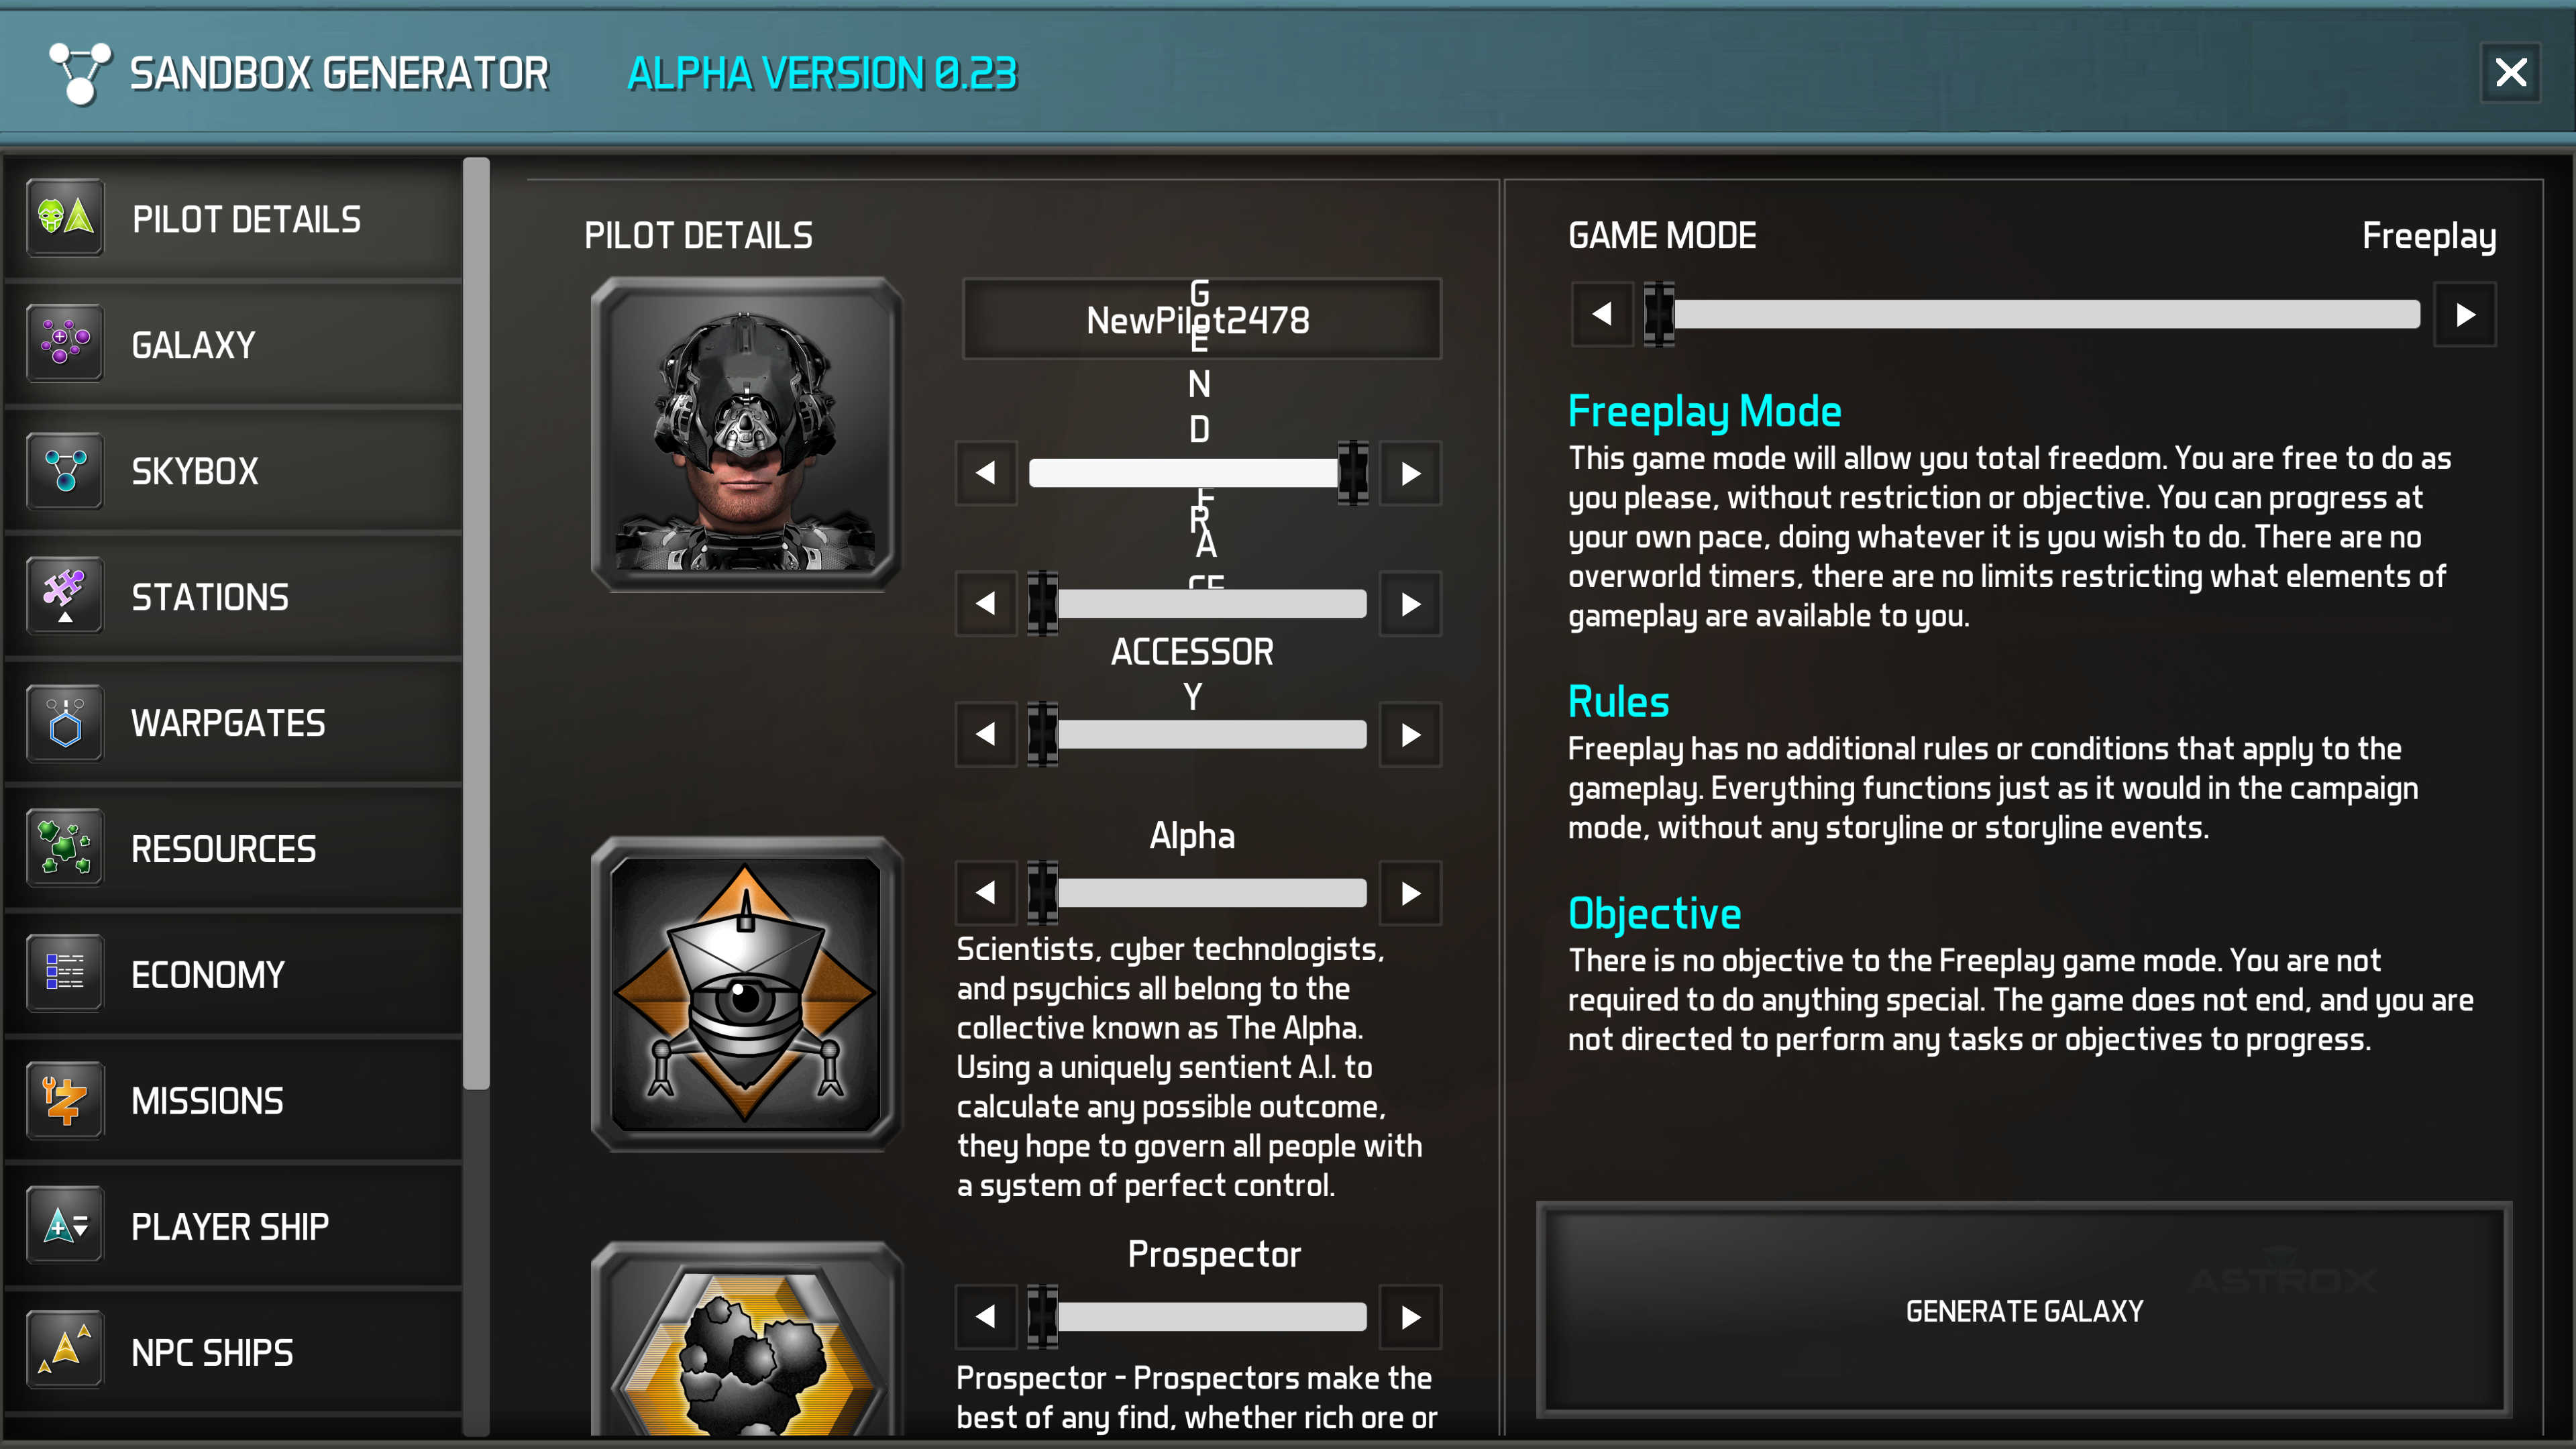Viewport: 2576px width, 1449px height.
Task: Edit the pilot name field NewPilot2478
Action: 1201,319
